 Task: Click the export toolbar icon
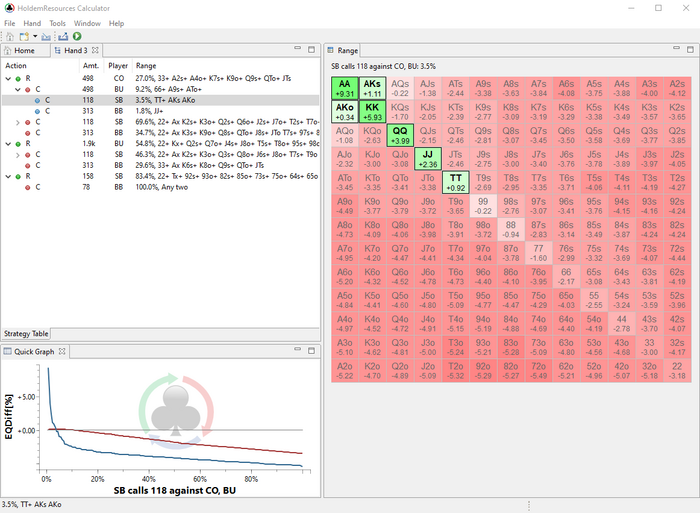(63, 37)
